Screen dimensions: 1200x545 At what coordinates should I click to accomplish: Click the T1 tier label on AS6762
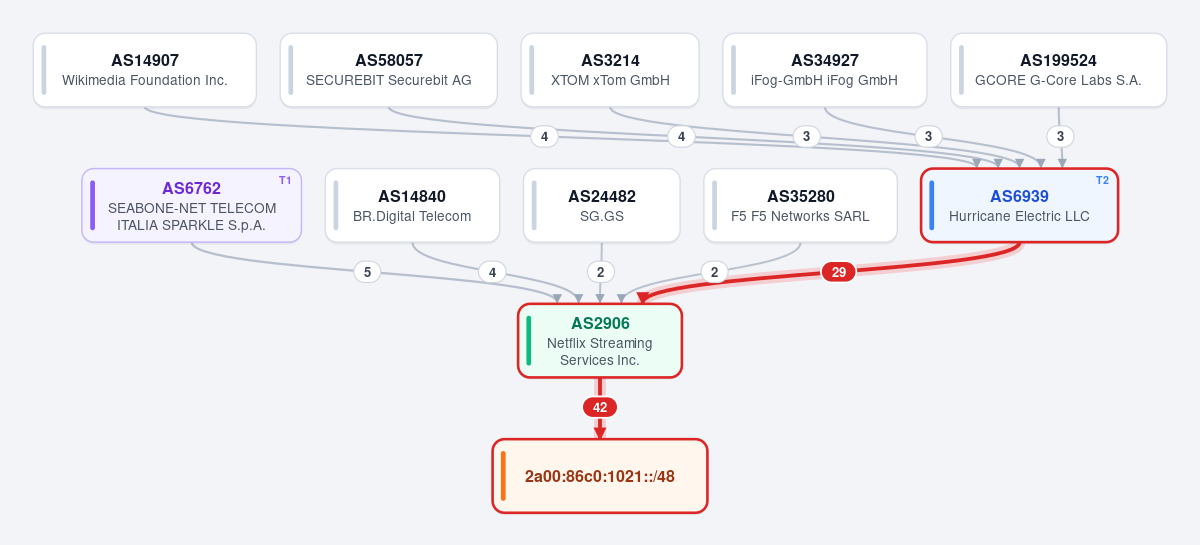(285, 180)
